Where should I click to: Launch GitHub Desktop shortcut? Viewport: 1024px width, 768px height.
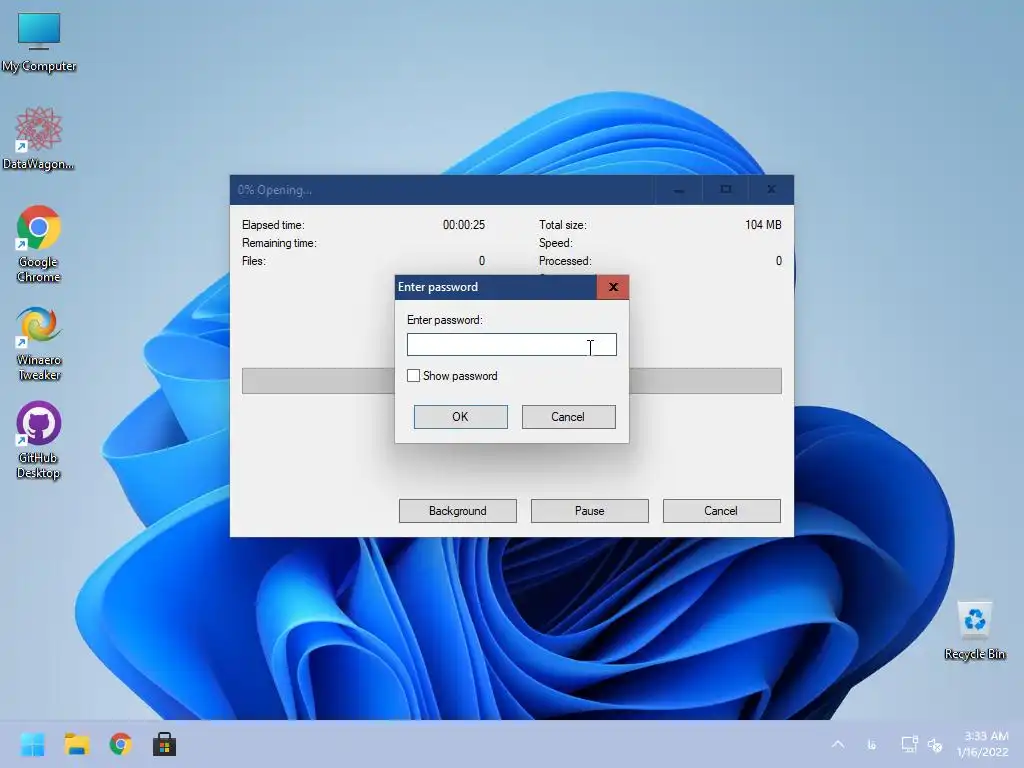(x=39, y=440)
